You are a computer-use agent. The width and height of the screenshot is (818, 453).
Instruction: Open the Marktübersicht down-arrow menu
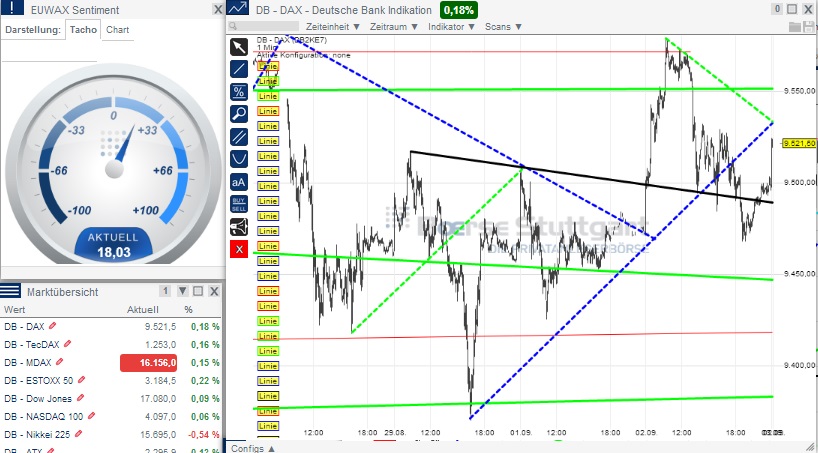click(183, 291)
